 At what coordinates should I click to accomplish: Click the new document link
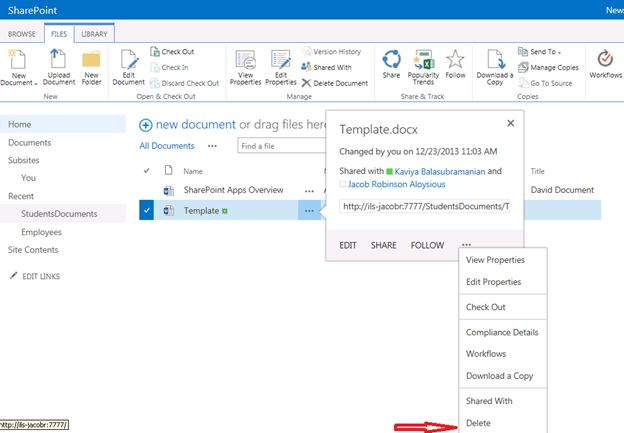tap(196, 125)
